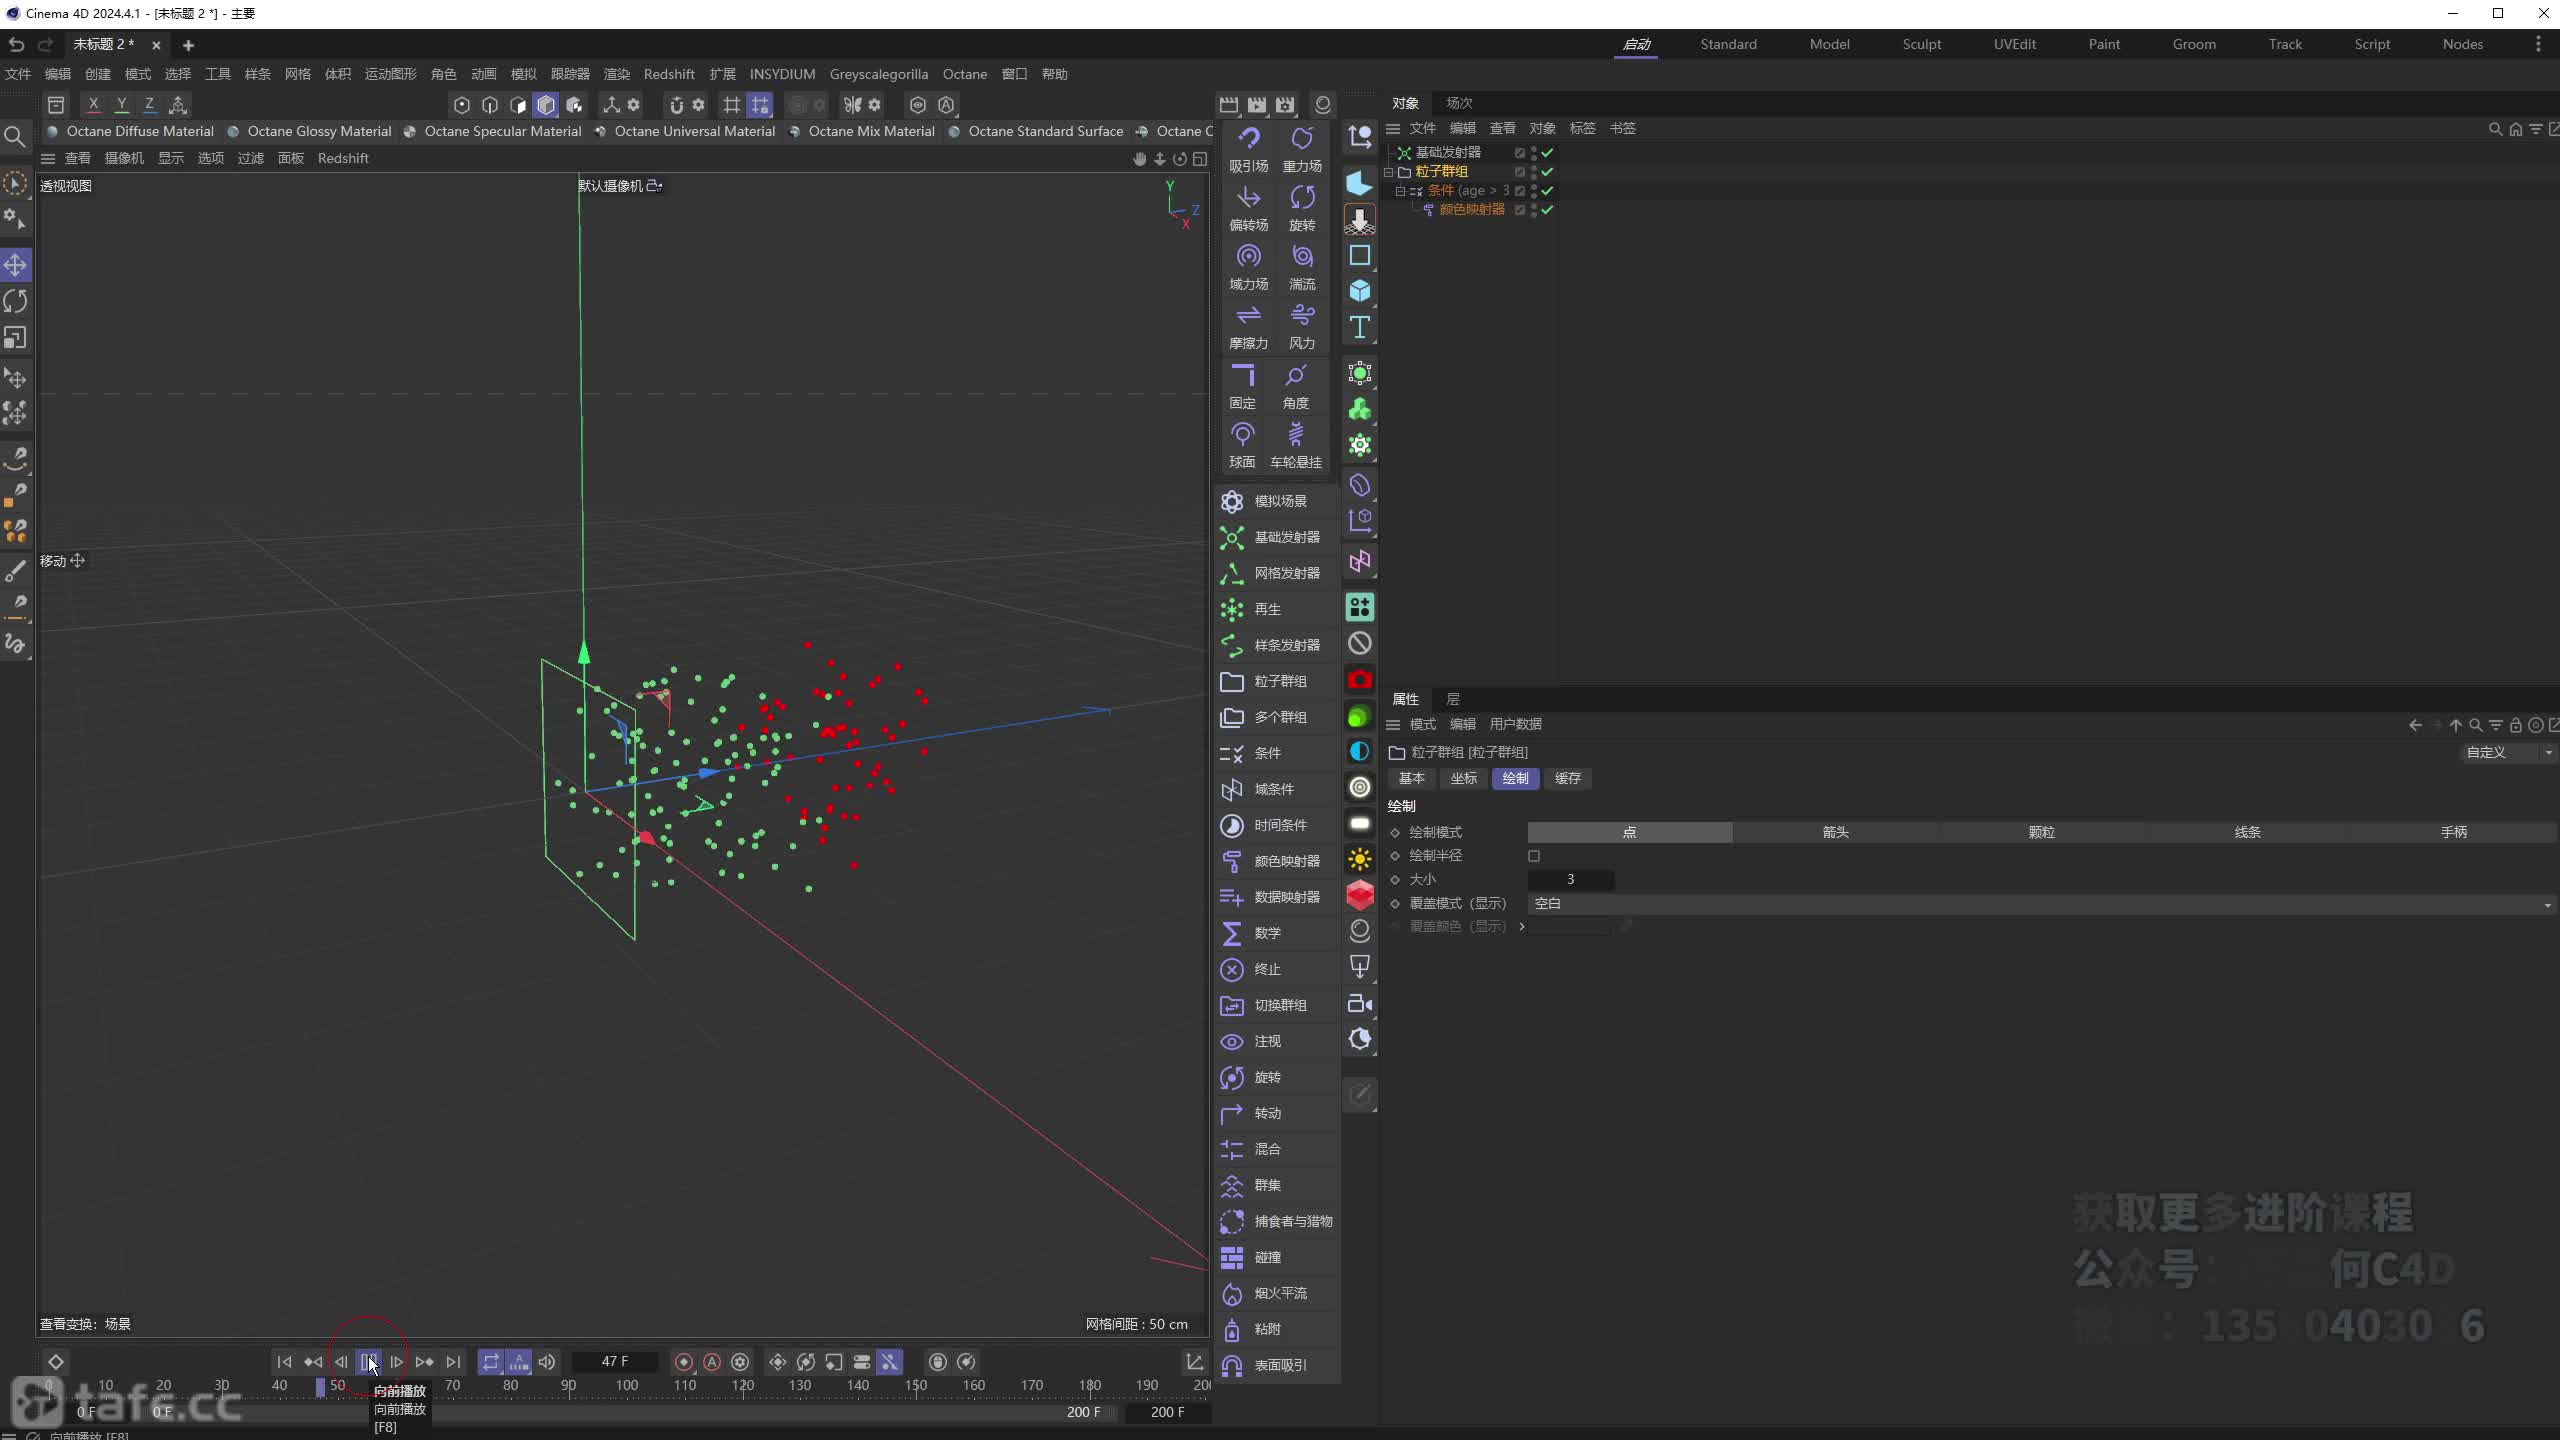This screenshot has height=1440, width=2560.
Task: Open the 覆盖模式 (显示) dropdown
Action: coord(2041,904)
